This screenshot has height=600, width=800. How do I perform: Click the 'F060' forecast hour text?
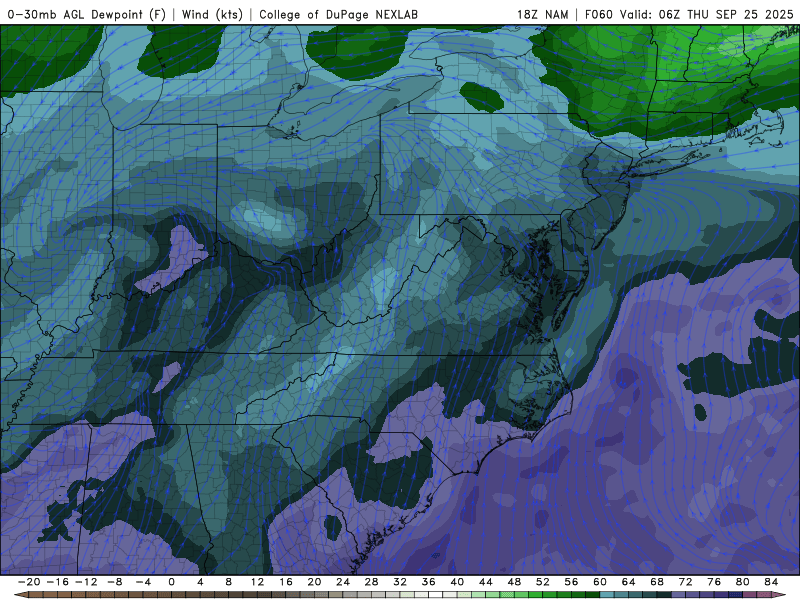pos(598,14)
